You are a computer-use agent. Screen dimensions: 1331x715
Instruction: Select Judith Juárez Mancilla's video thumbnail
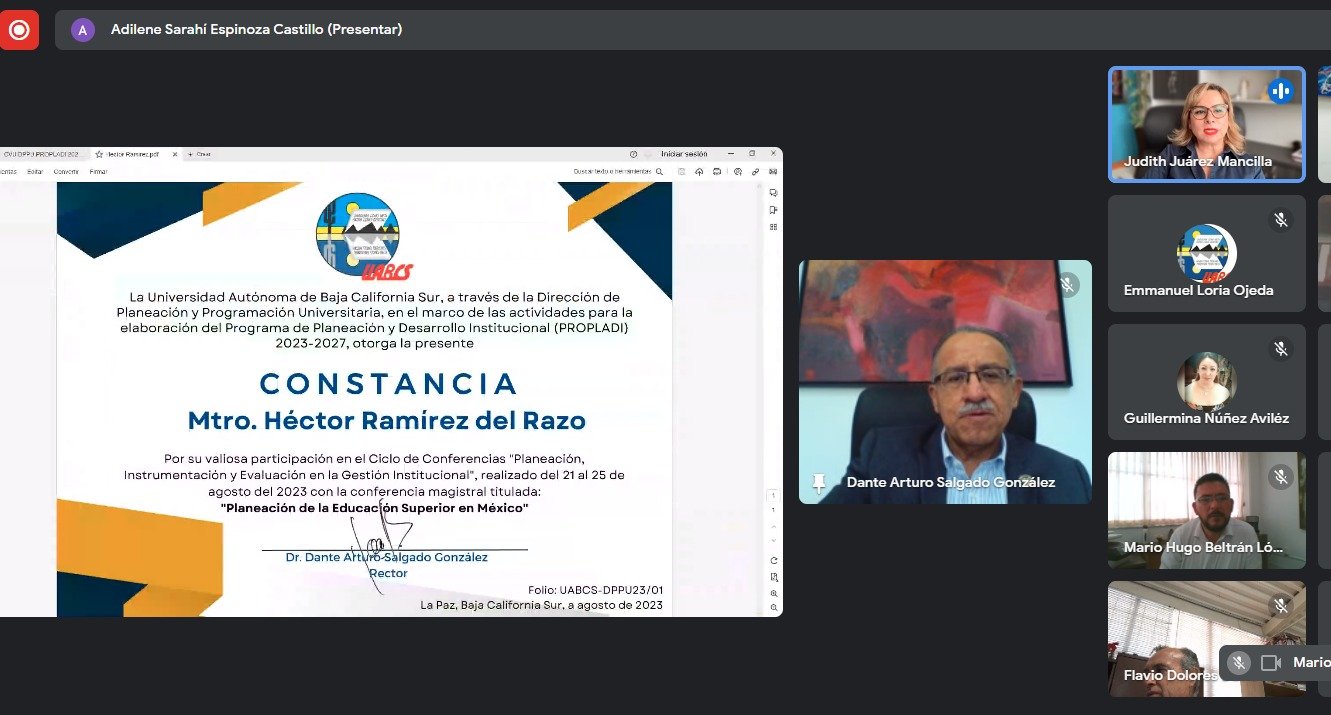[1206, 124]
